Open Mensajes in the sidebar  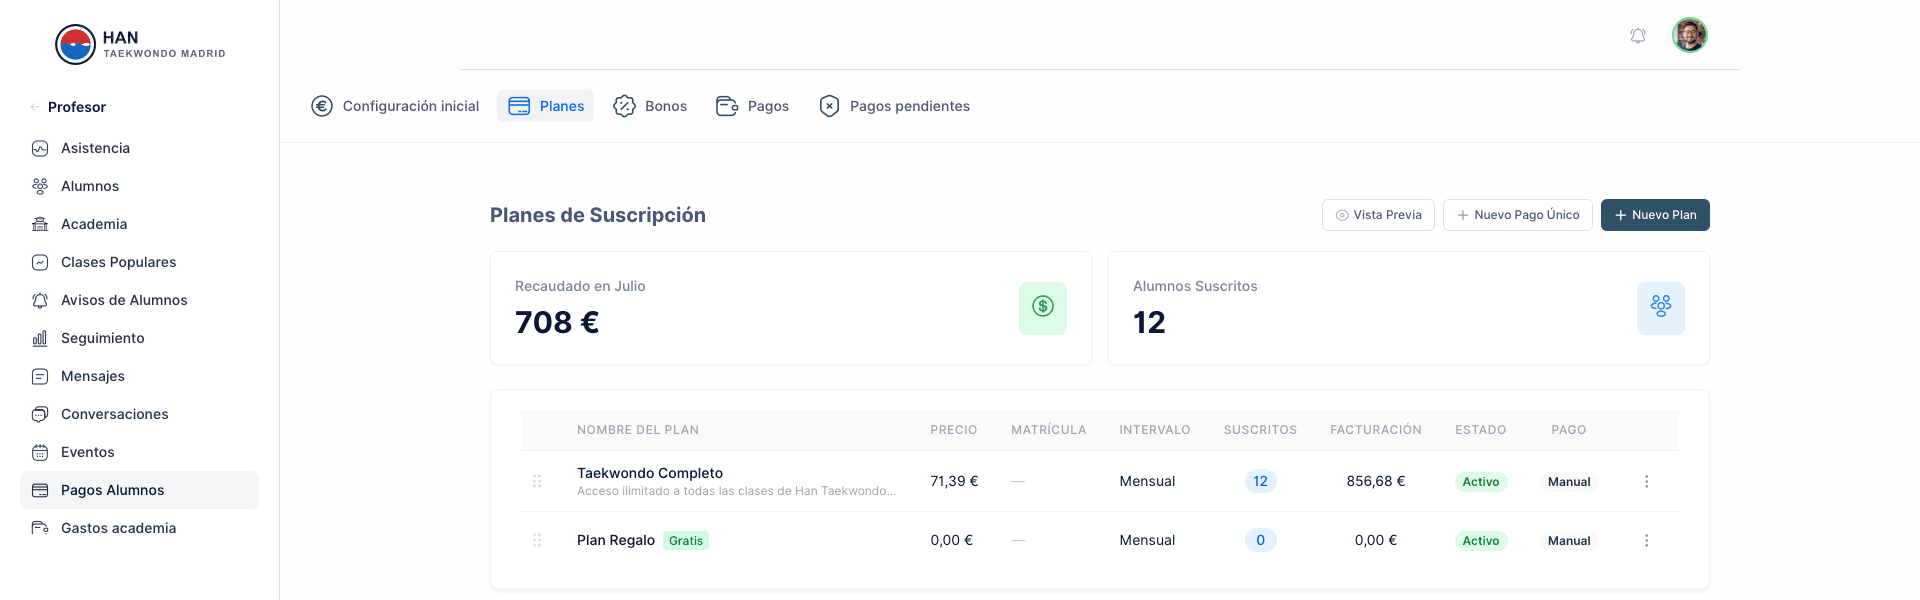139,376
